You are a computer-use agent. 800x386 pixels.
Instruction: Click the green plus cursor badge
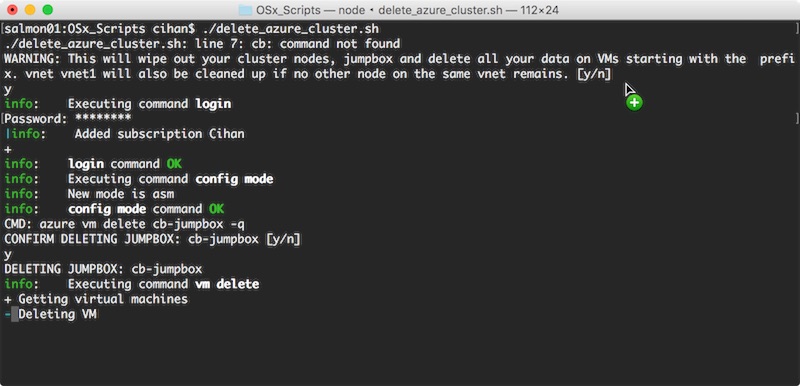(x=634, y=103)
